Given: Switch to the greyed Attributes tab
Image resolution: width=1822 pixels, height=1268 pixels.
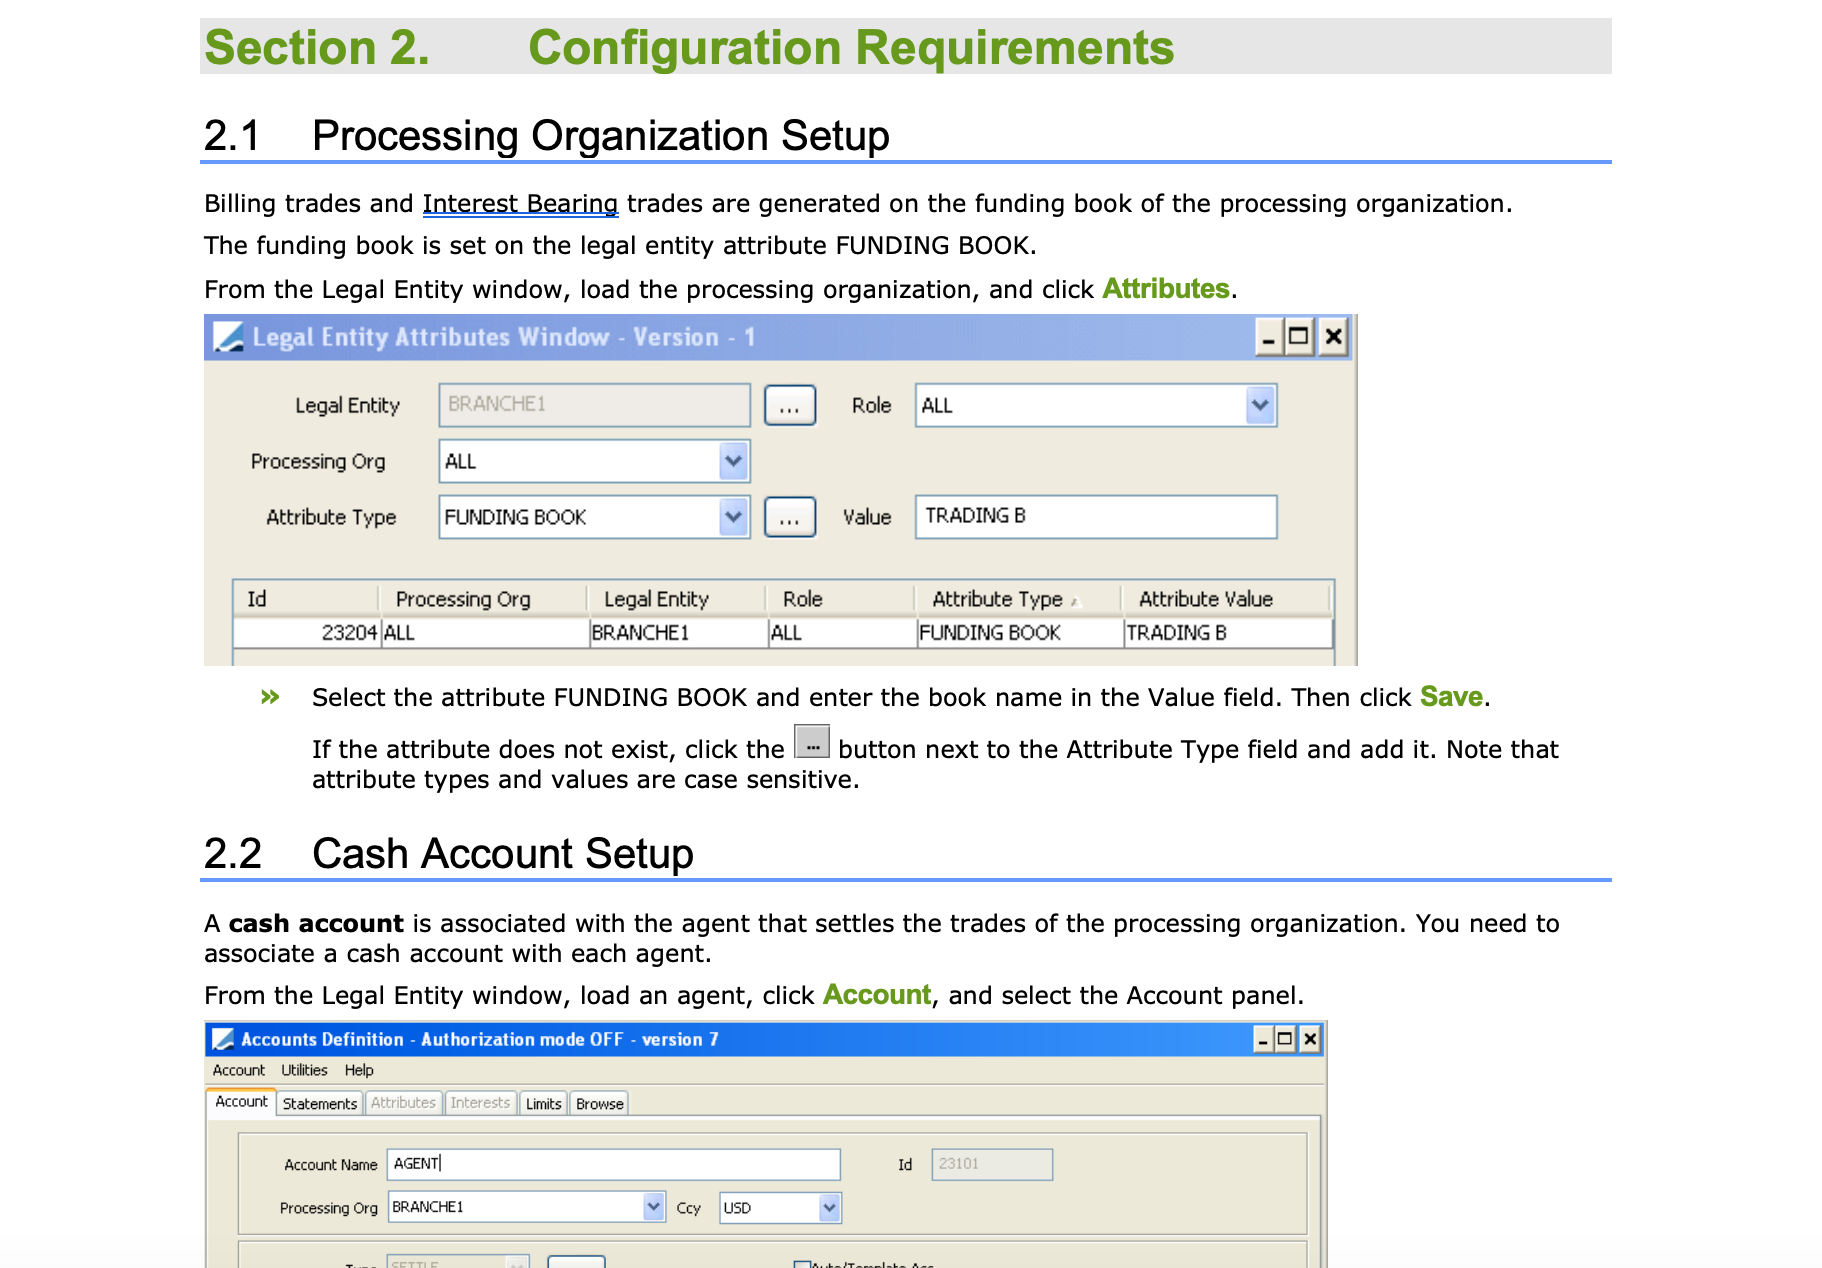Looking at the screenshot, I should pyautogui.click(x=404, y=1103).
